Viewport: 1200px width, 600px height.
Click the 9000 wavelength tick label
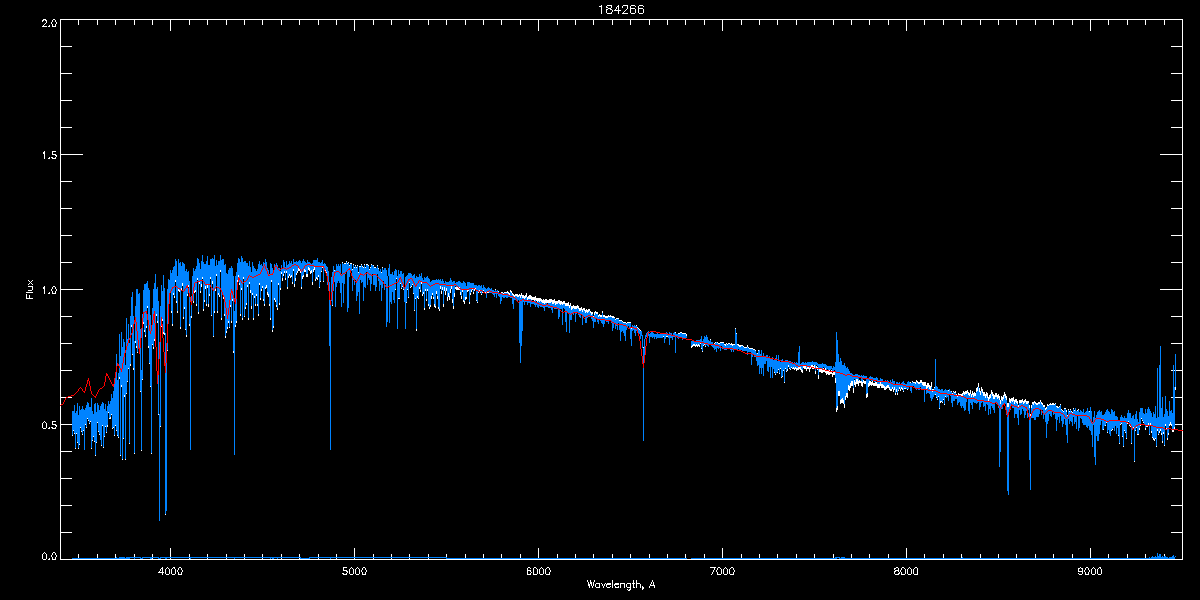point(1090,571)
